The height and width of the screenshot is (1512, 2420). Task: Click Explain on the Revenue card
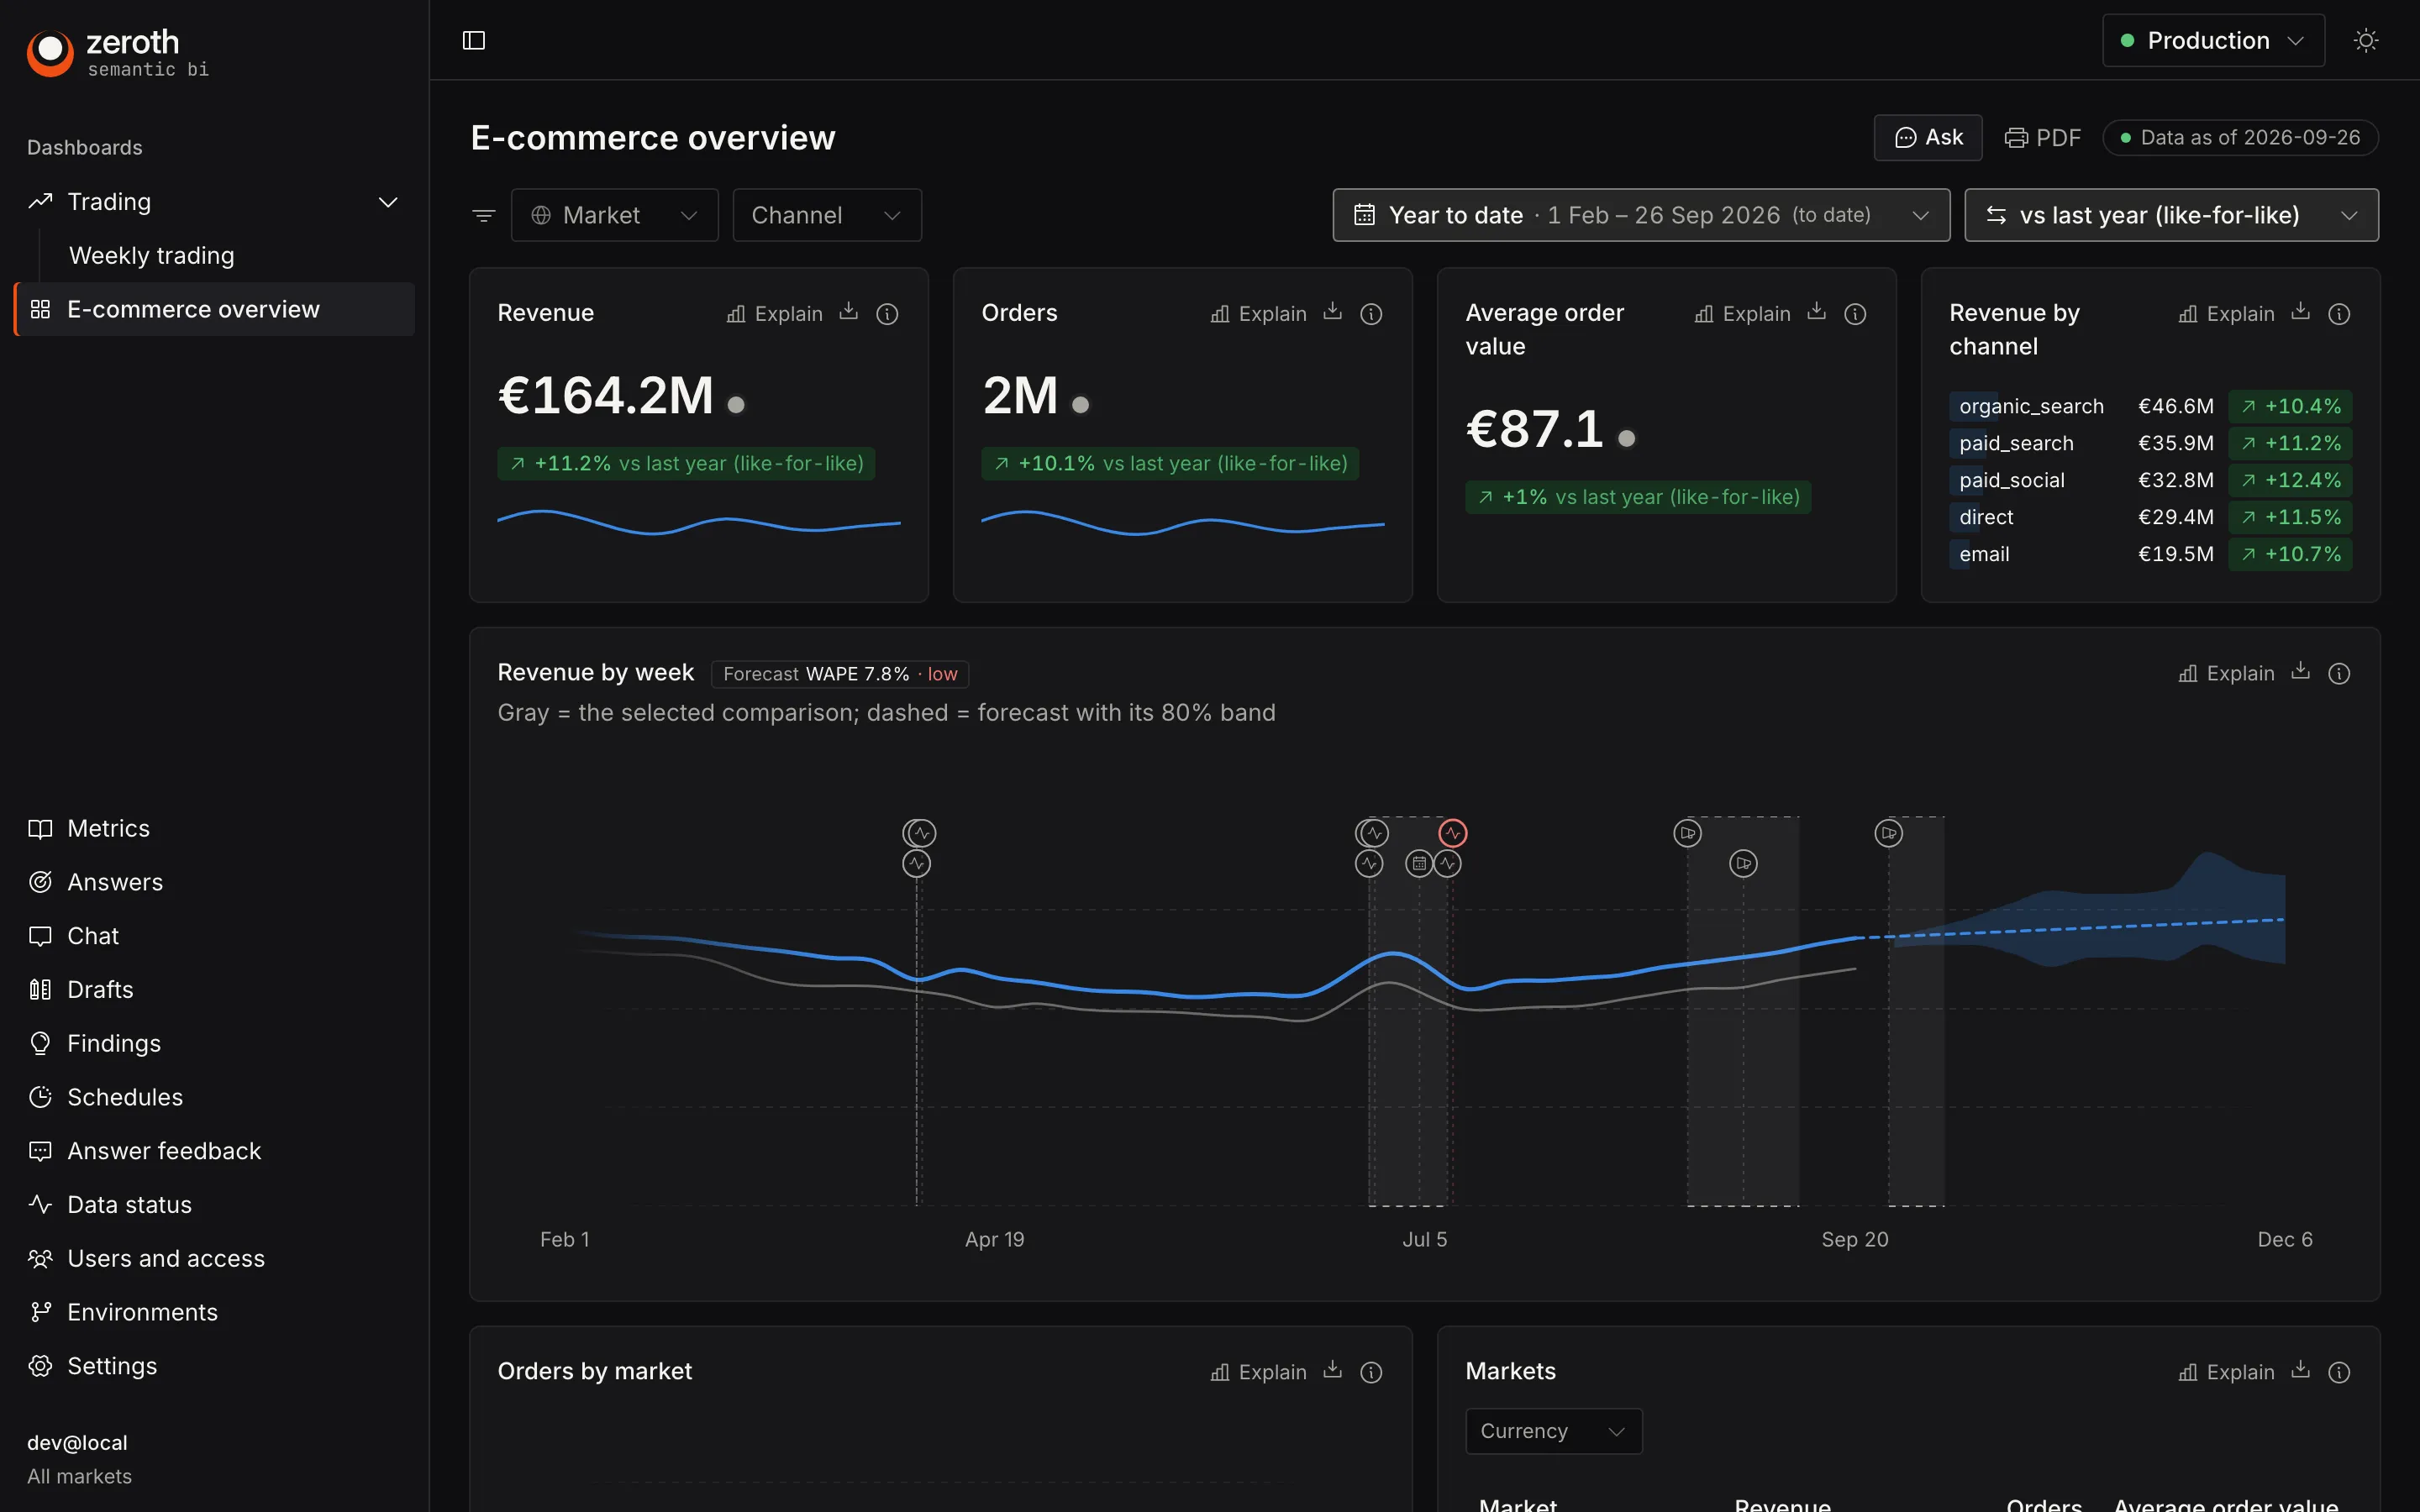click(x=774, y=314)
